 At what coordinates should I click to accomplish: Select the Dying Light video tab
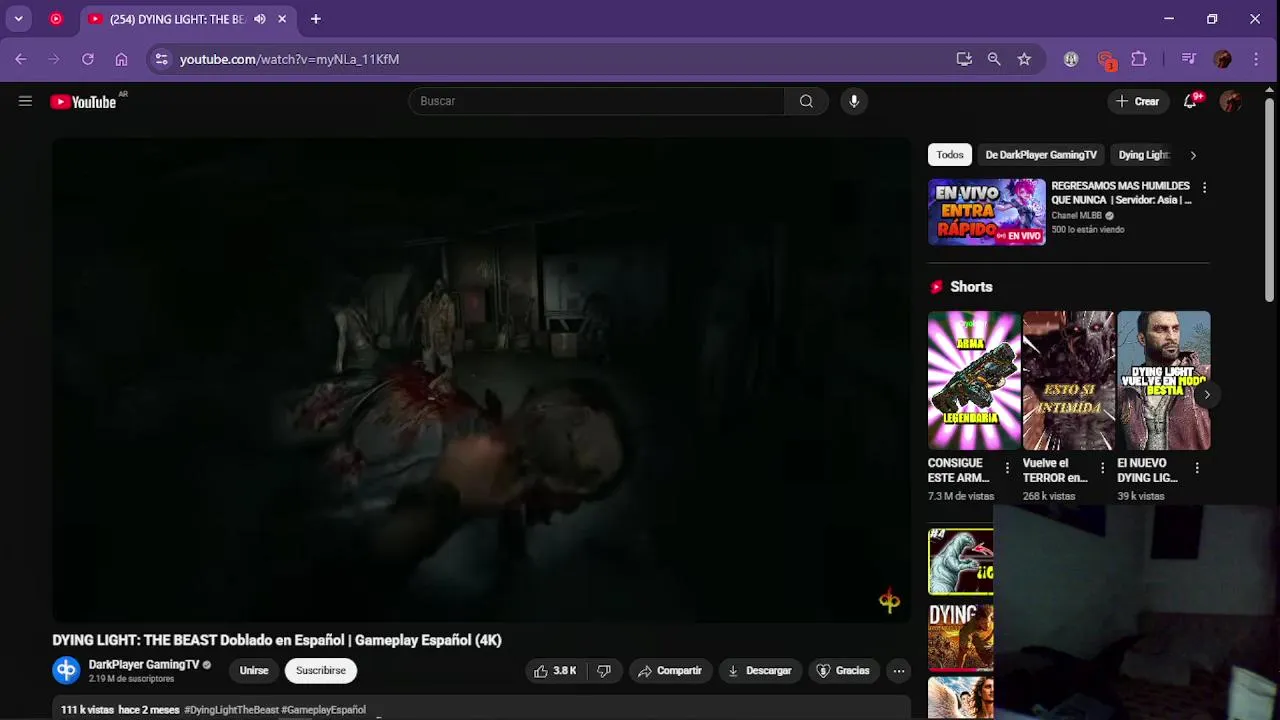(178, 19)
